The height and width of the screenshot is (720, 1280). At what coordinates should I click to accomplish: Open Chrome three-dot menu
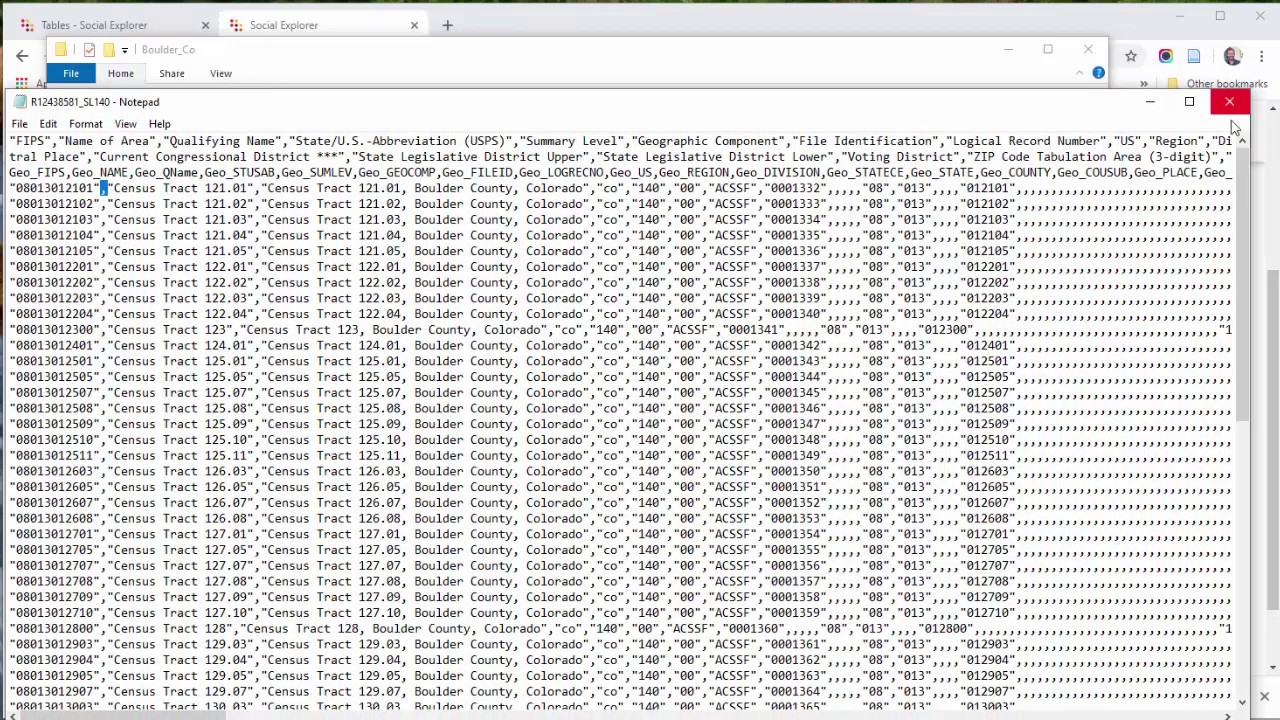tap(1262, 57)
